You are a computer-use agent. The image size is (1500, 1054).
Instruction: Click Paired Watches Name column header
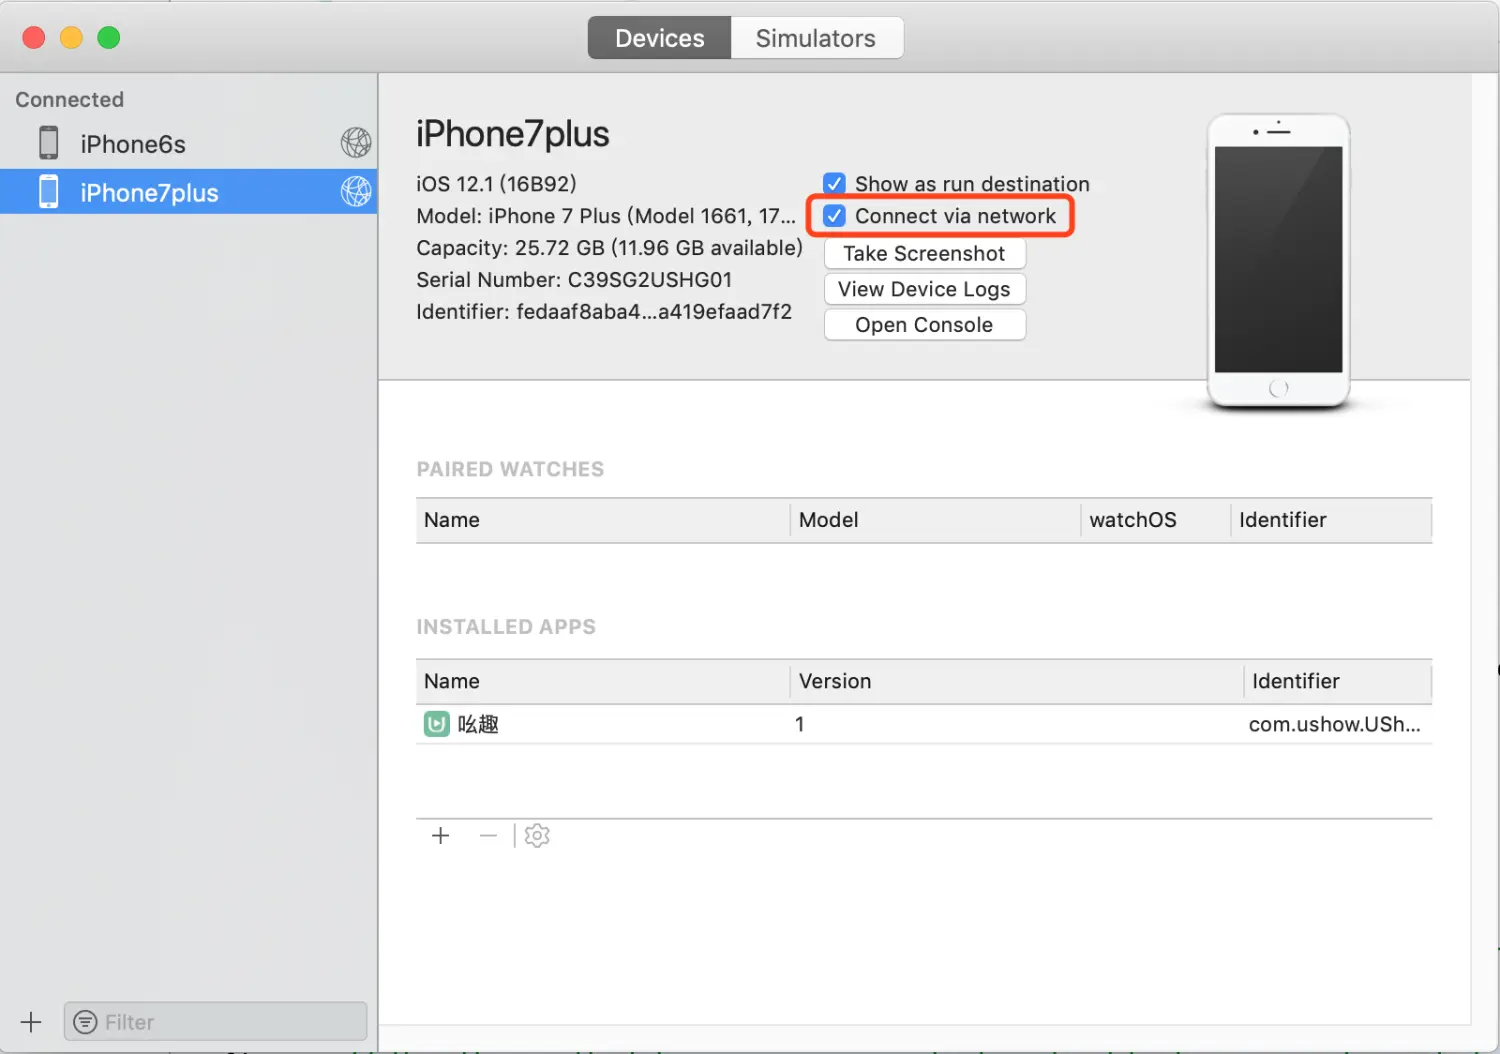(x=603, y=520)
